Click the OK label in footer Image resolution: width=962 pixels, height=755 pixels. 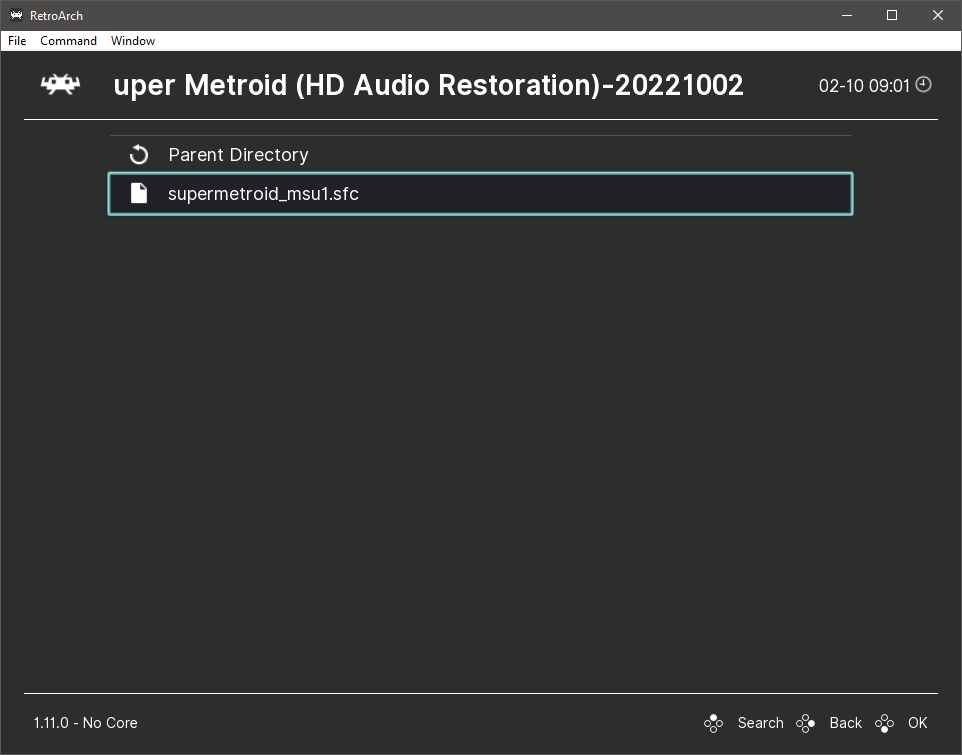pyautogui.click(x=917, y=723)
